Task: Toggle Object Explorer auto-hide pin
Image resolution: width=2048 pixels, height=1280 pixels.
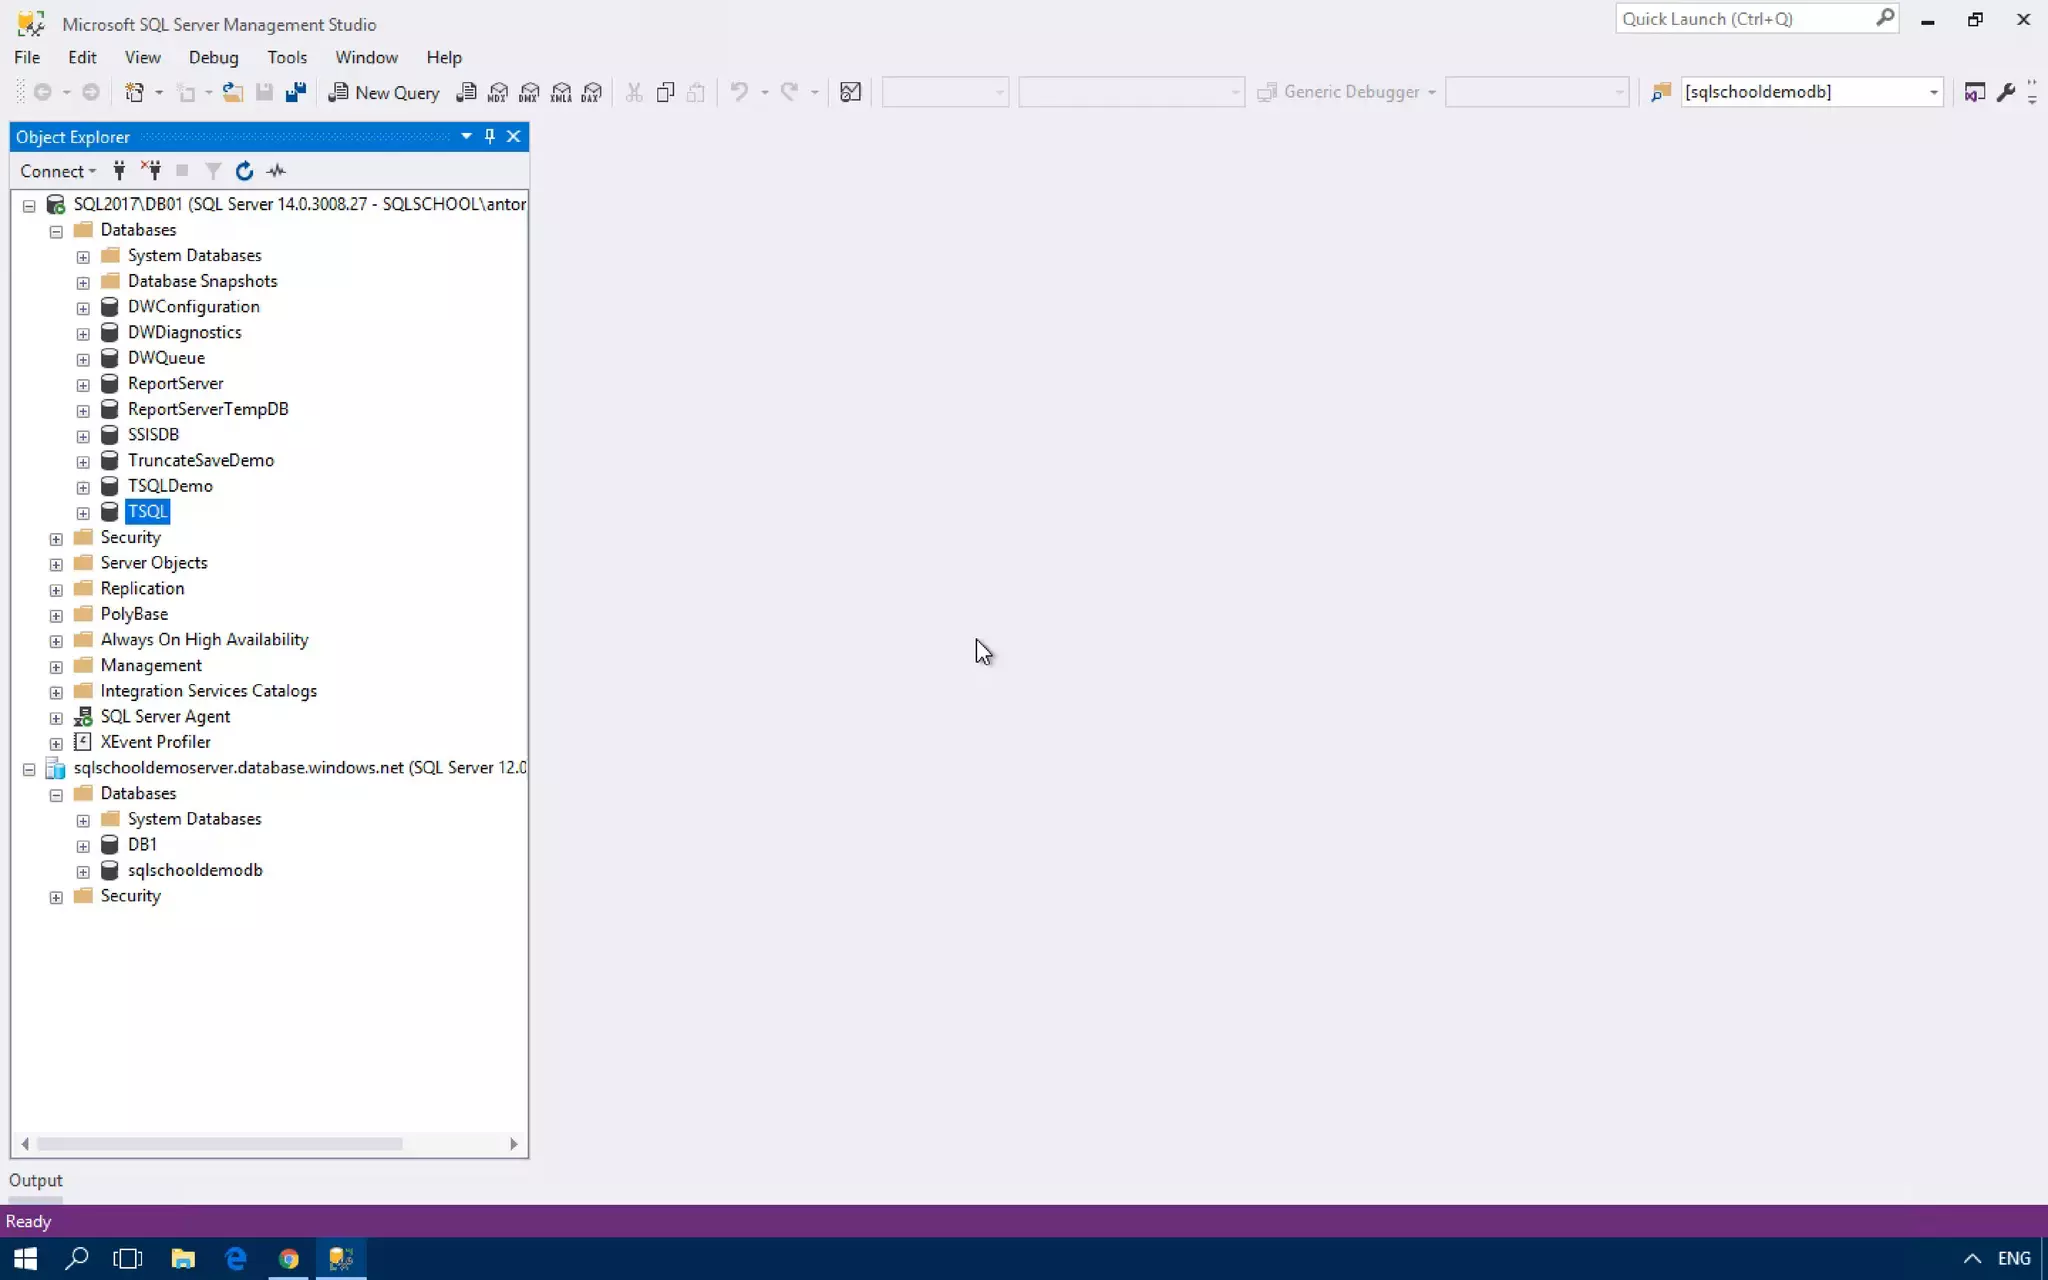Action: click(489, 136)
